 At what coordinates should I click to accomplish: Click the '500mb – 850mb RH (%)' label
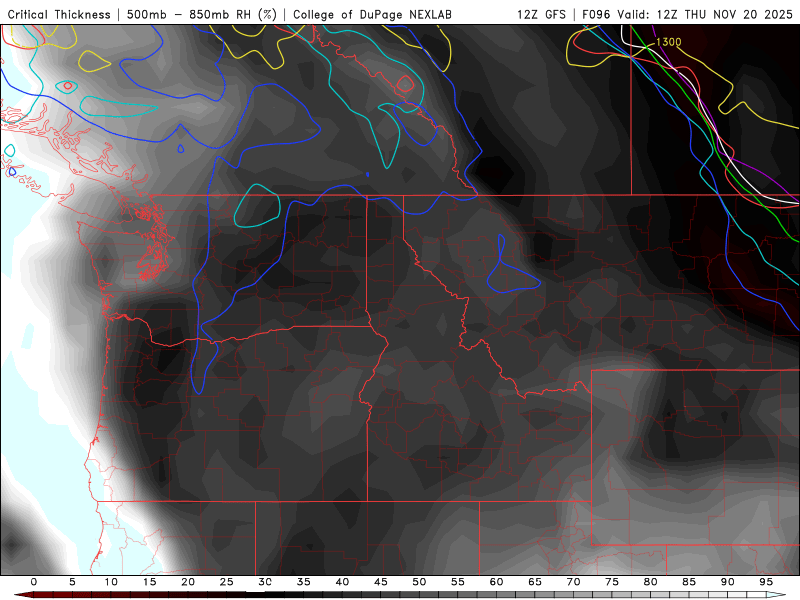click(202, 15)
